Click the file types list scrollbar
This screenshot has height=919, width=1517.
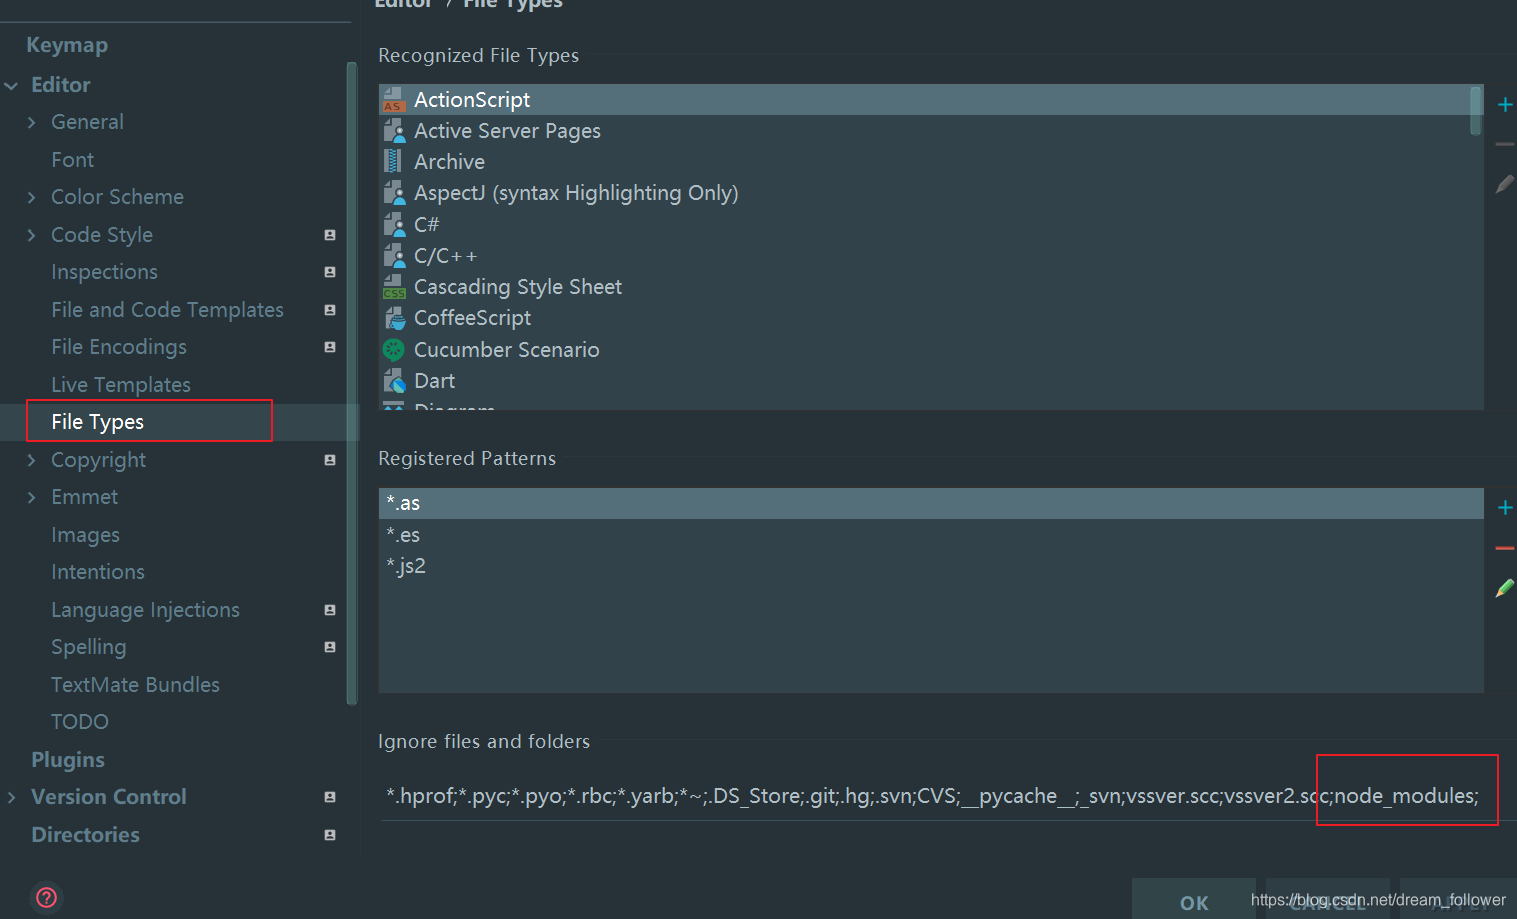coord(1476,111)
